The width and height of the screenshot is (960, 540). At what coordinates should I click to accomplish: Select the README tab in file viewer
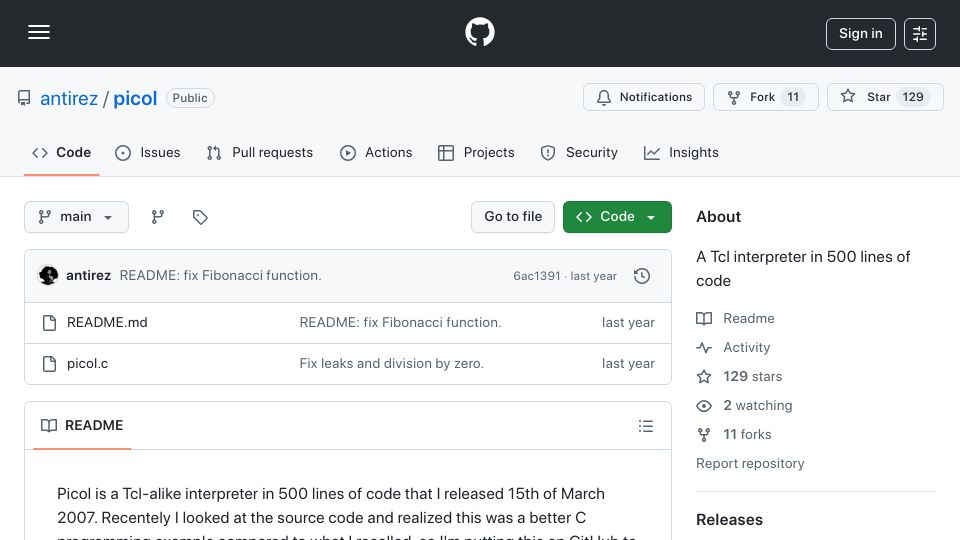point(82,426)
